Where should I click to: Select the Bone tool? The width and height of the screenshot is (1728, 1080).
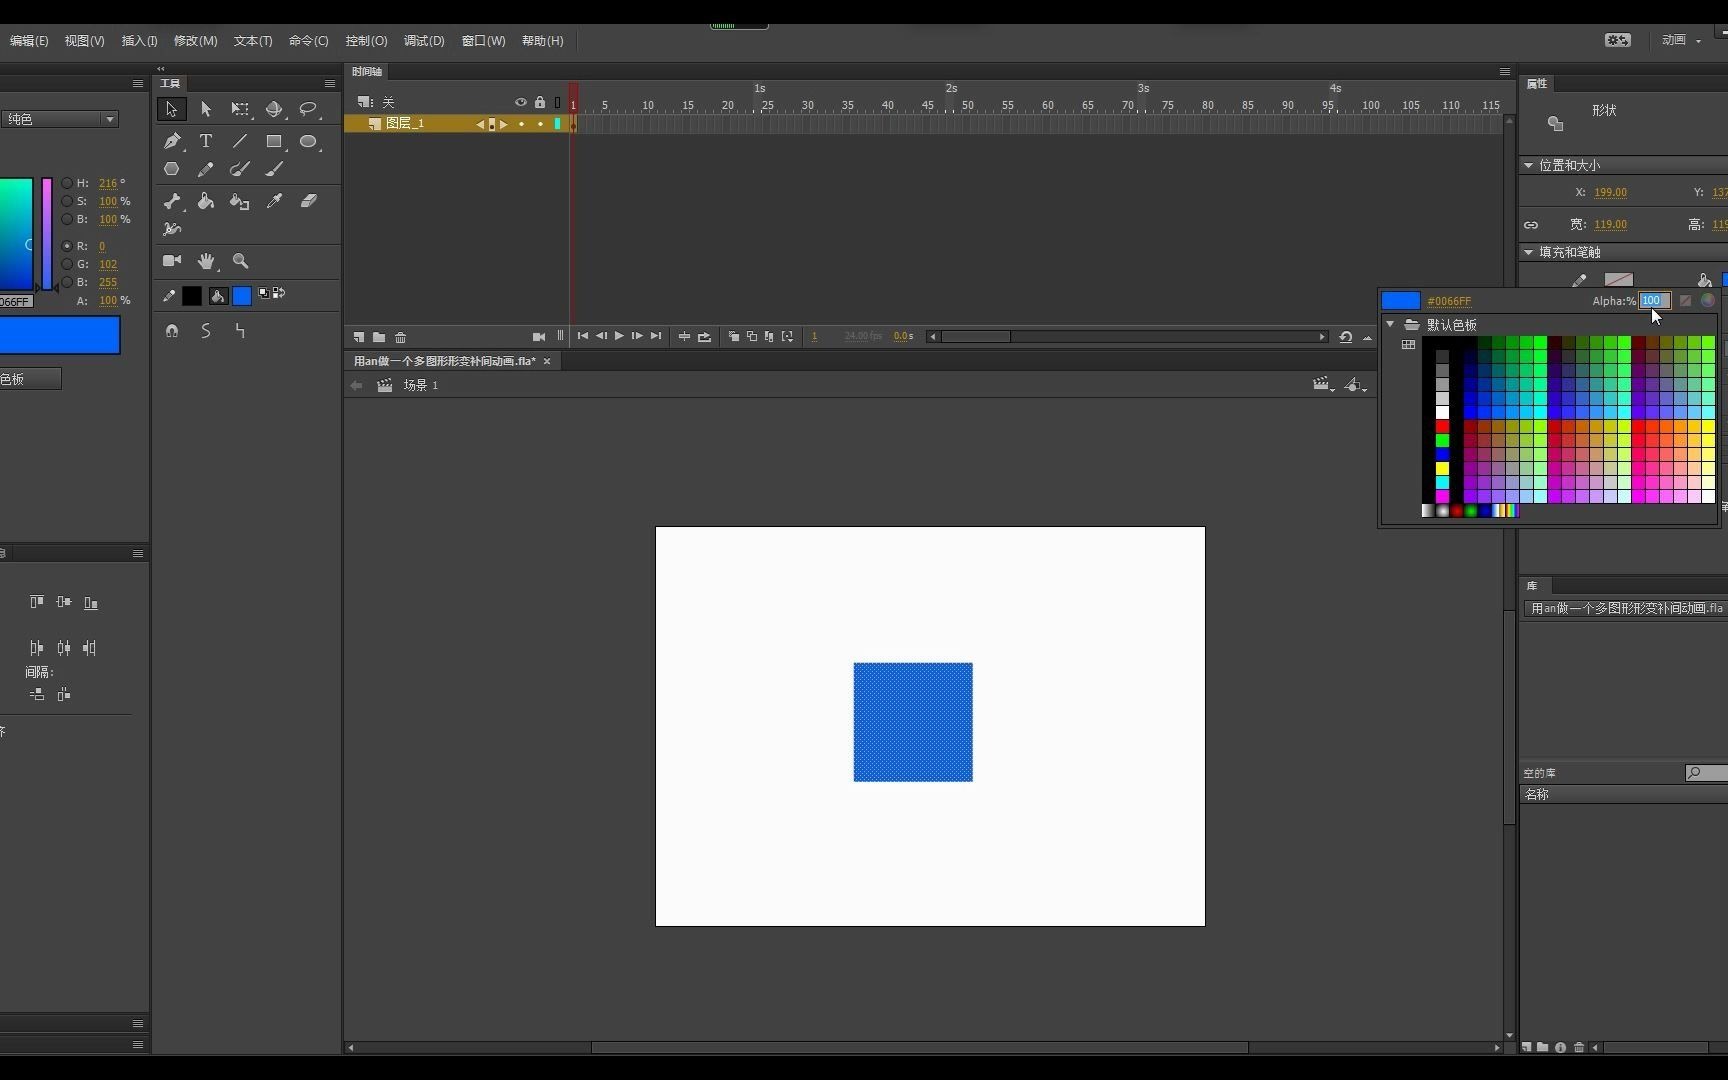[x=172, y=201]
